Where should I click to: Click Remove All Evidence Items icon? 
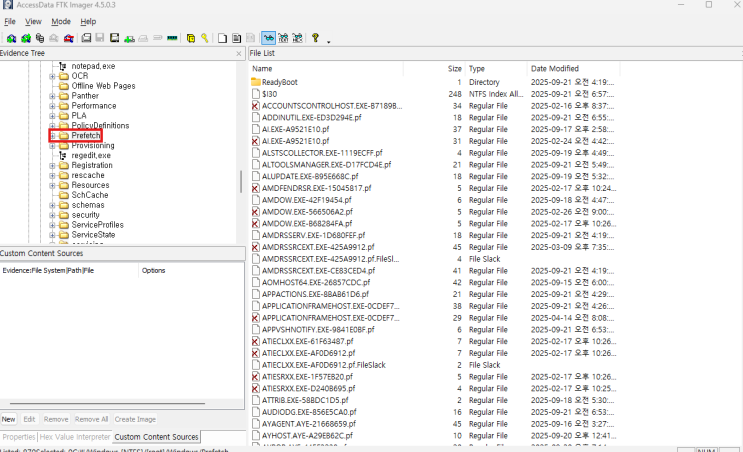coord(69,38)
